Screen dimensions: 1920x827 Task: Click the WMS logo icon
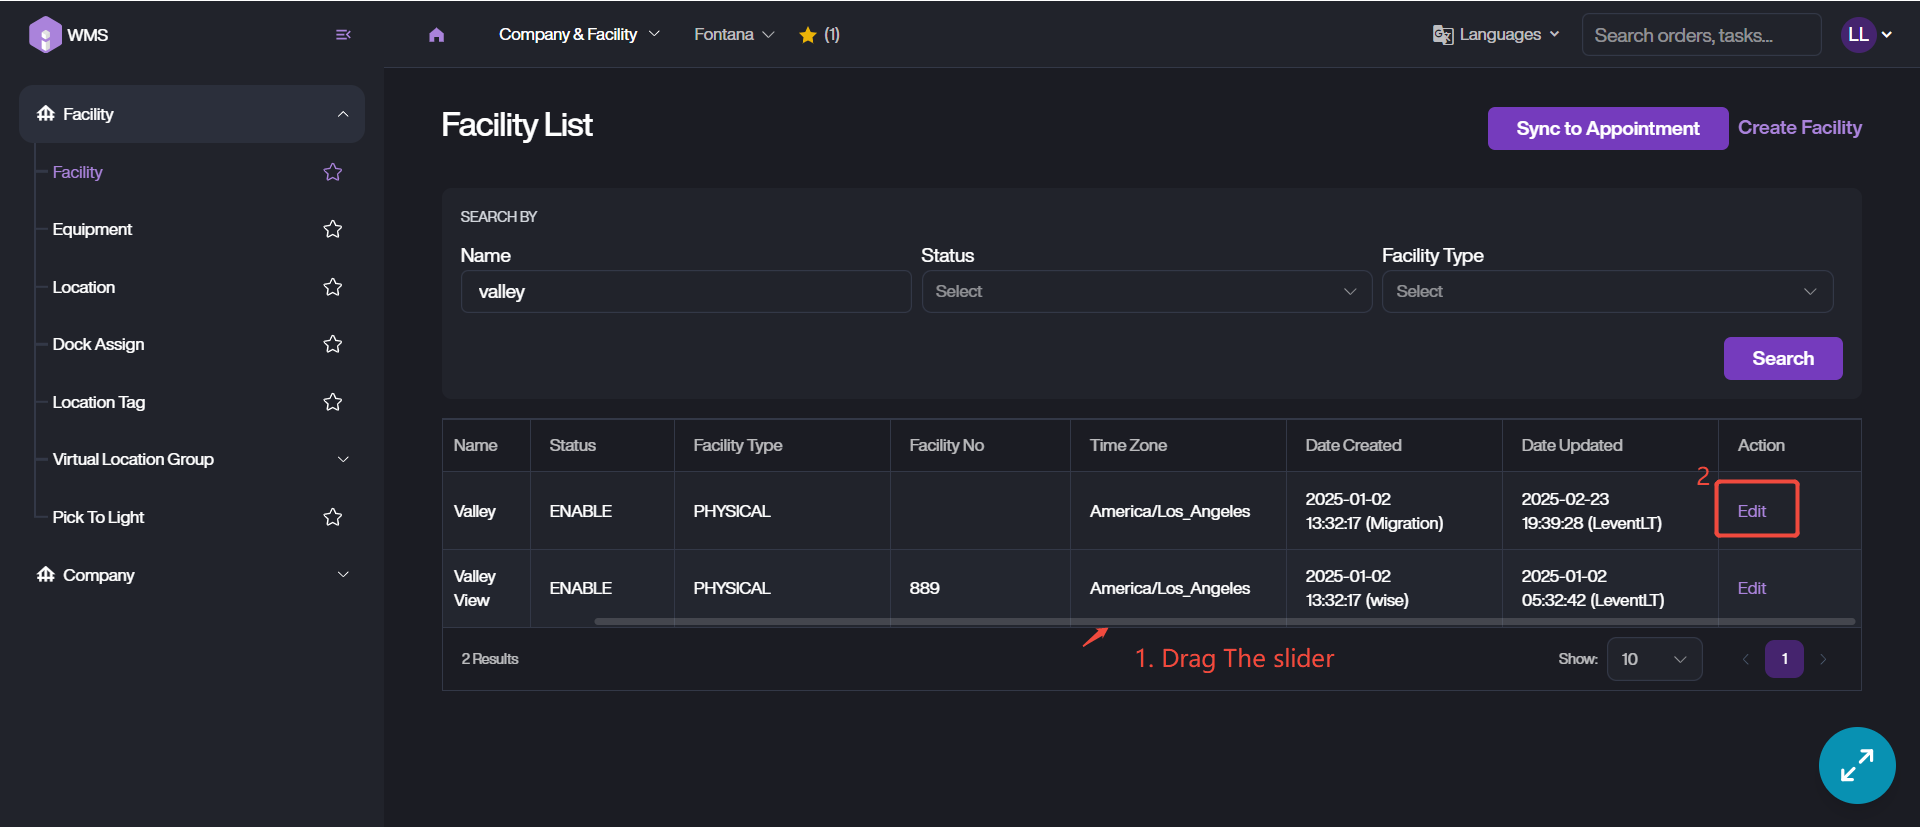[x=45, y=34]
